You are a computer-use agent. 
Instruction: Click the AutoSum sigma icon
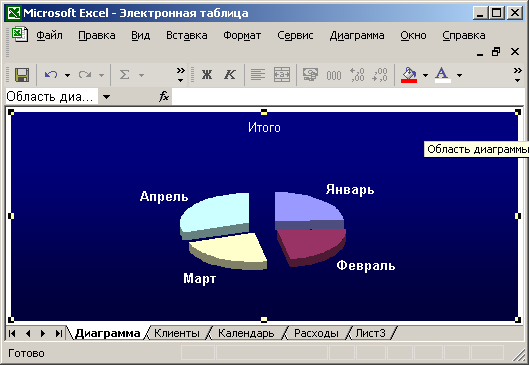[x=124, y=75]
